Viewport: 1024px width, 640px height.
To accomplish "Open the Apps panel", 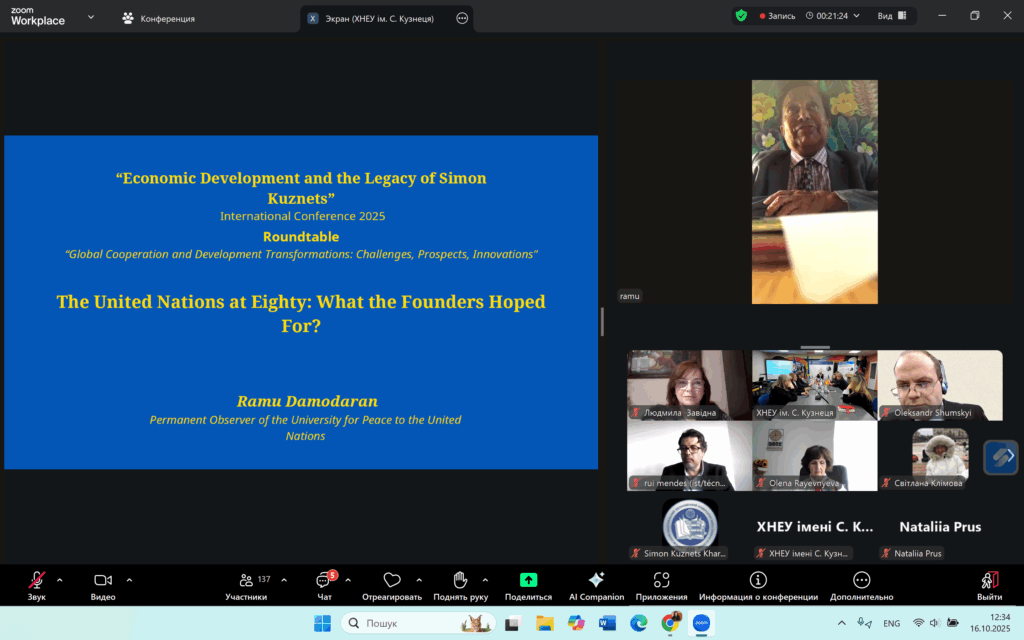I will [661, 580].
